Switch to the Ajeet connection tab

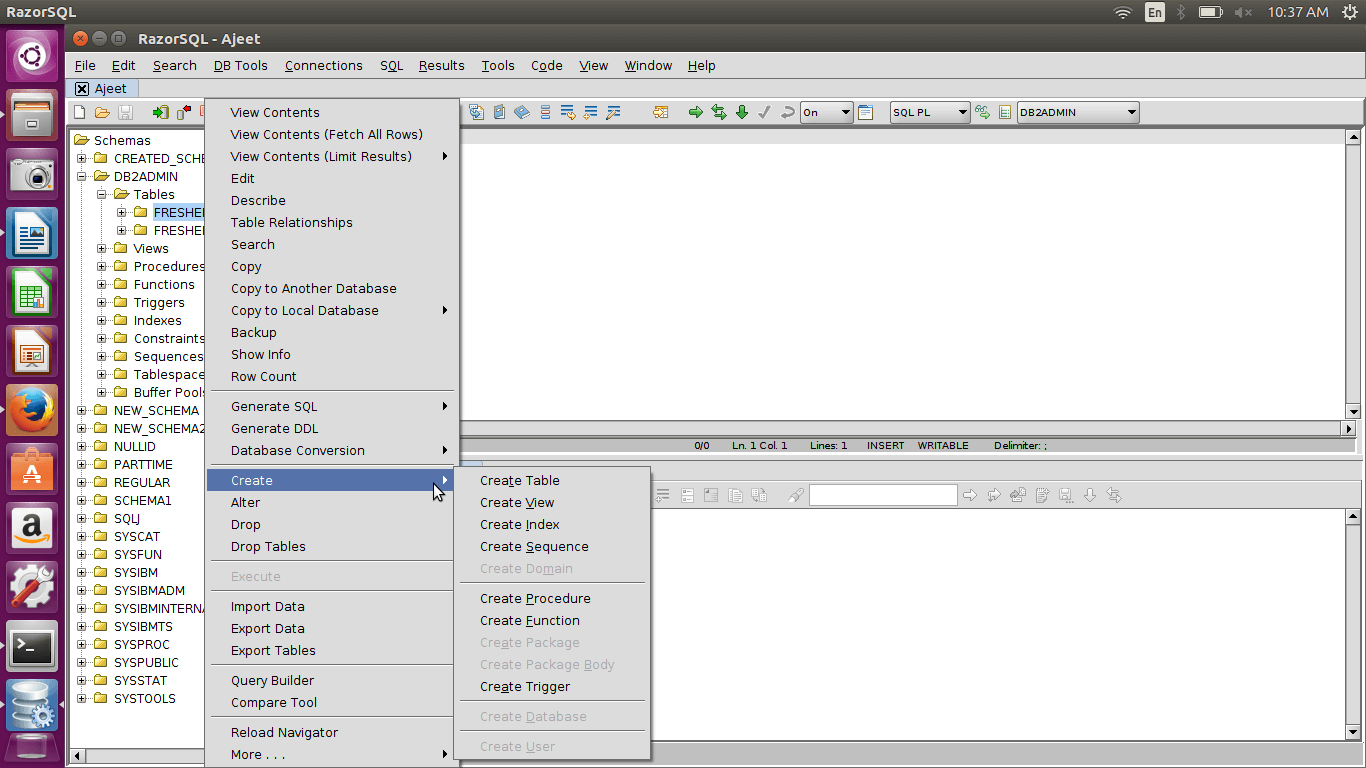(x=110, y=89)
